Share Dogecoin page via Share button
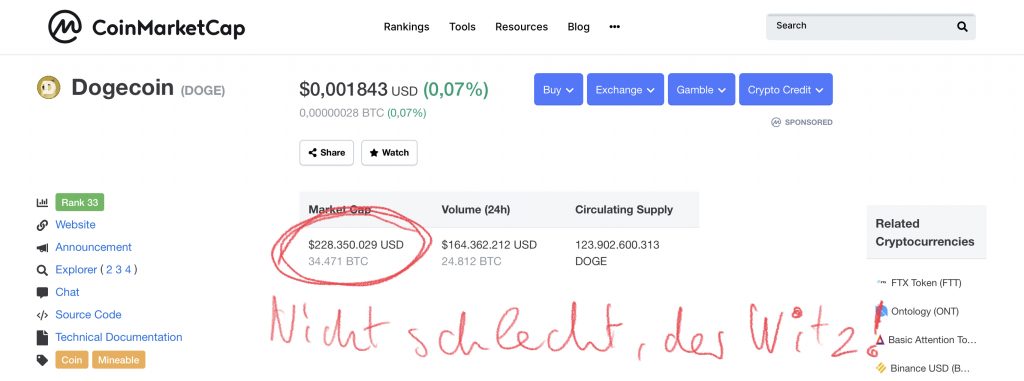 coord(327,152)
